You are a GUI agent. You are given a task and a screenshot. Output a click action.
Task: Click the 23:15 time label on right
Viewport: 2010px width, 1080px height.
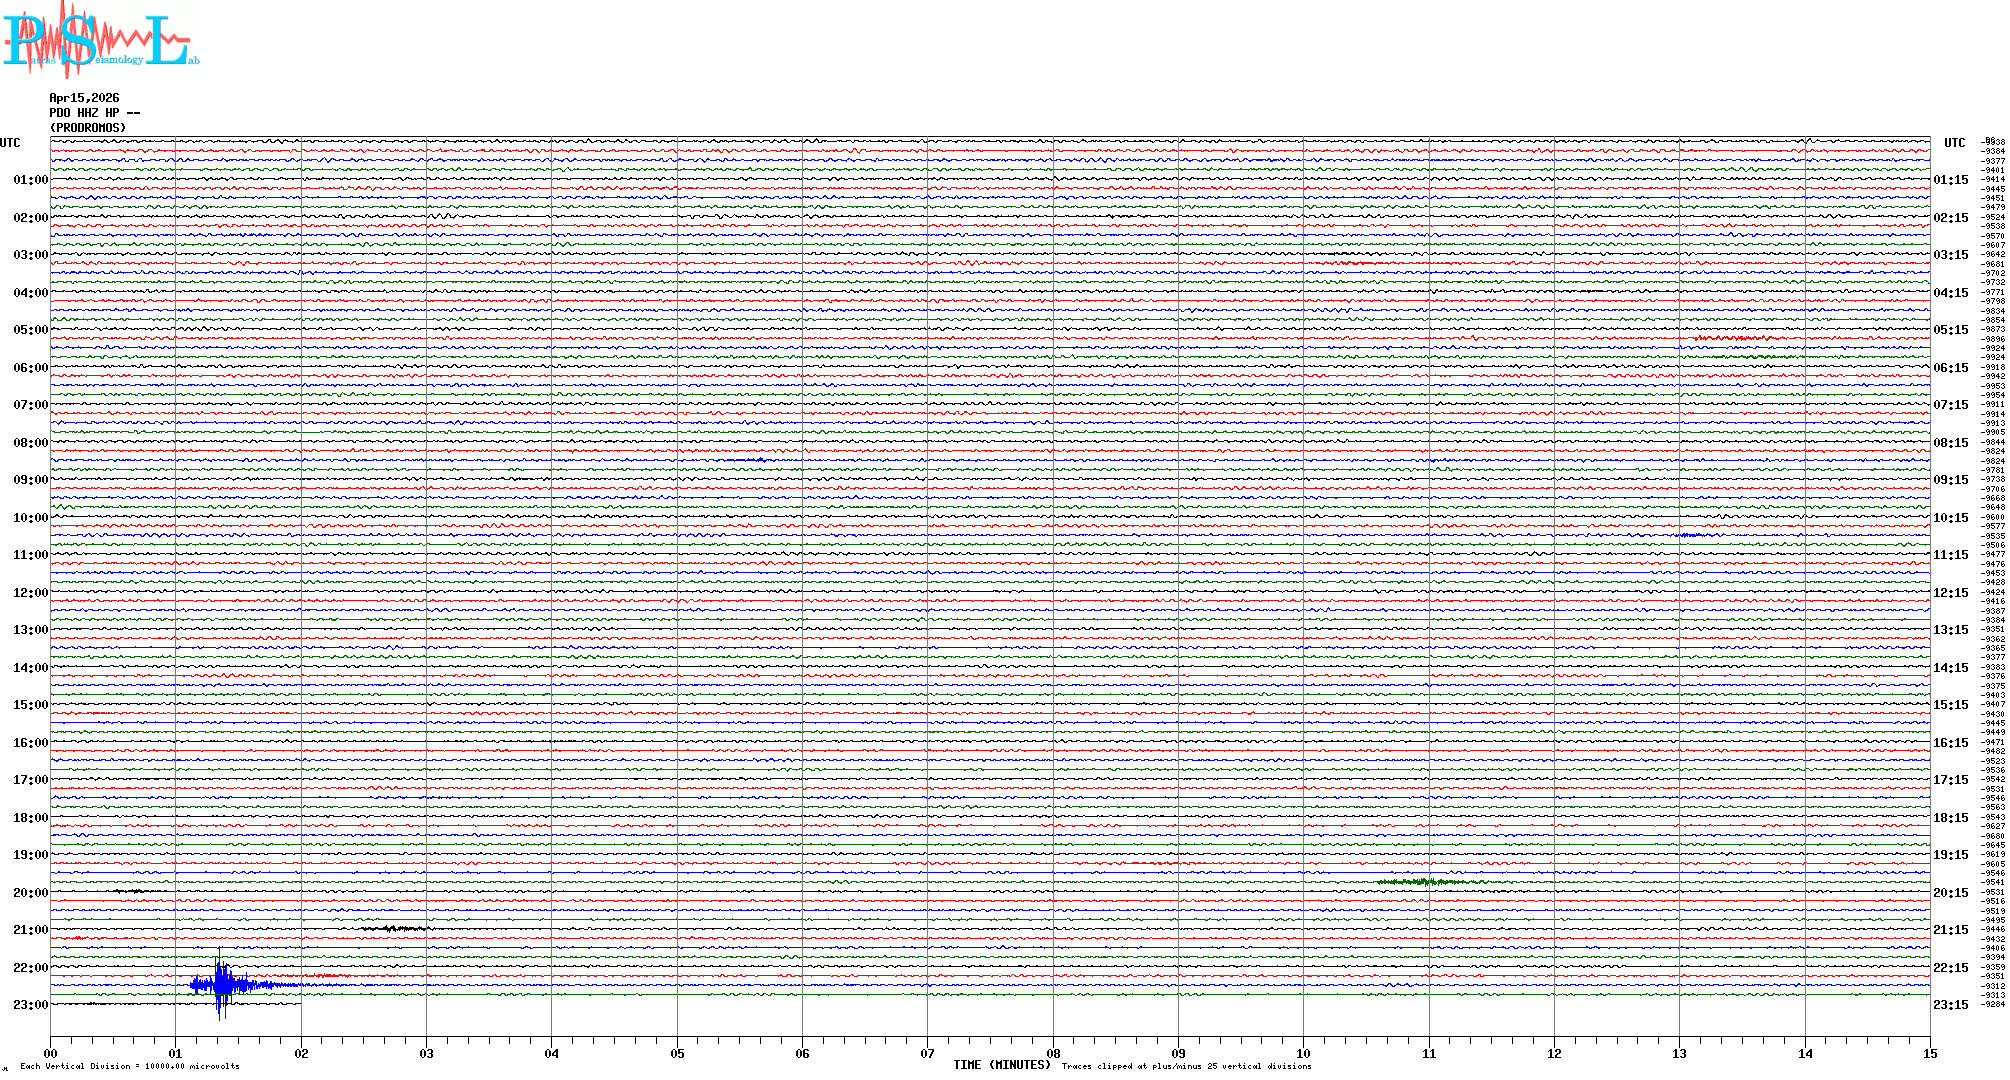(1950, 1005)
